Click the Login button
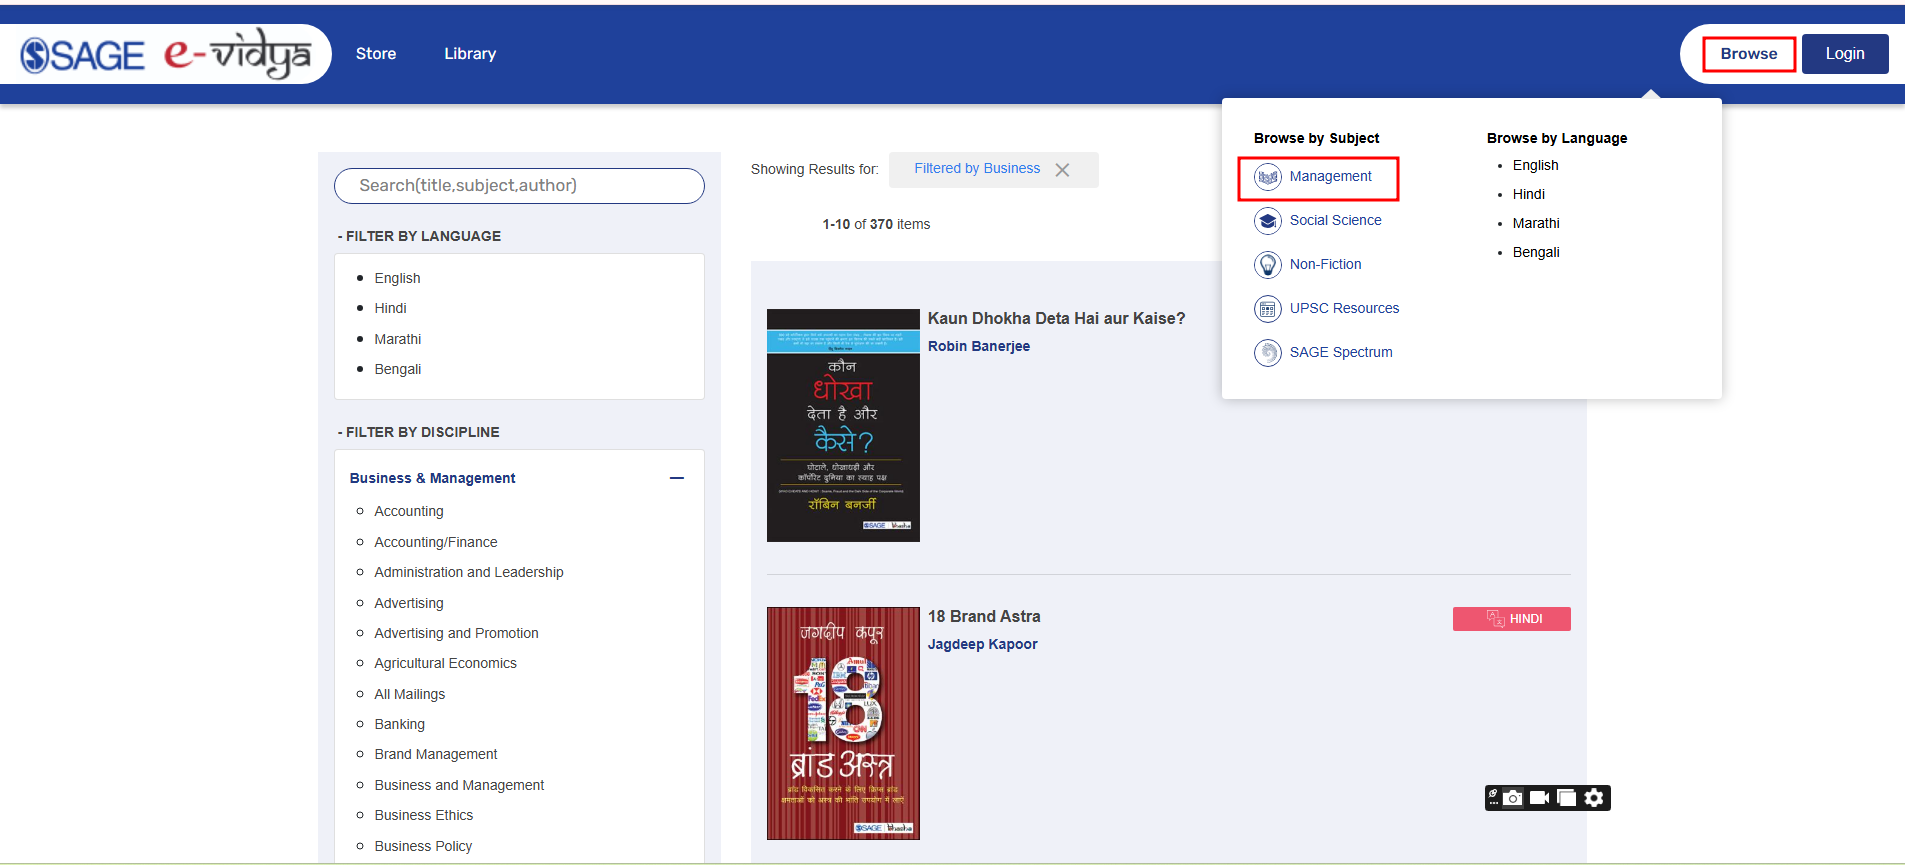Viewport: 1905px width, 865px height. (x=1844, y=54)
